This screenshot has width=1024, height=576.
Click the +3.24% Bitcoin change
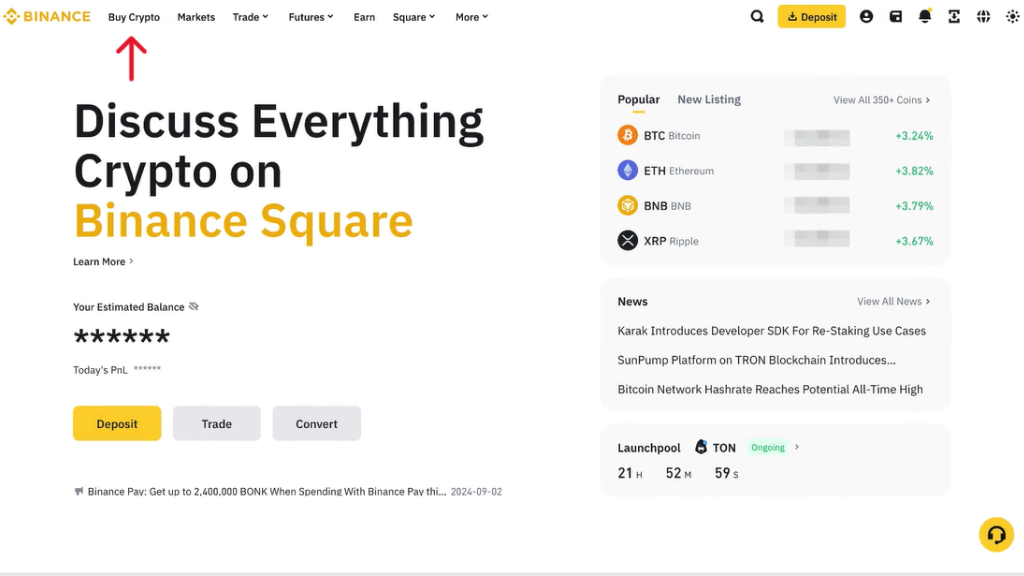(914, 136)
